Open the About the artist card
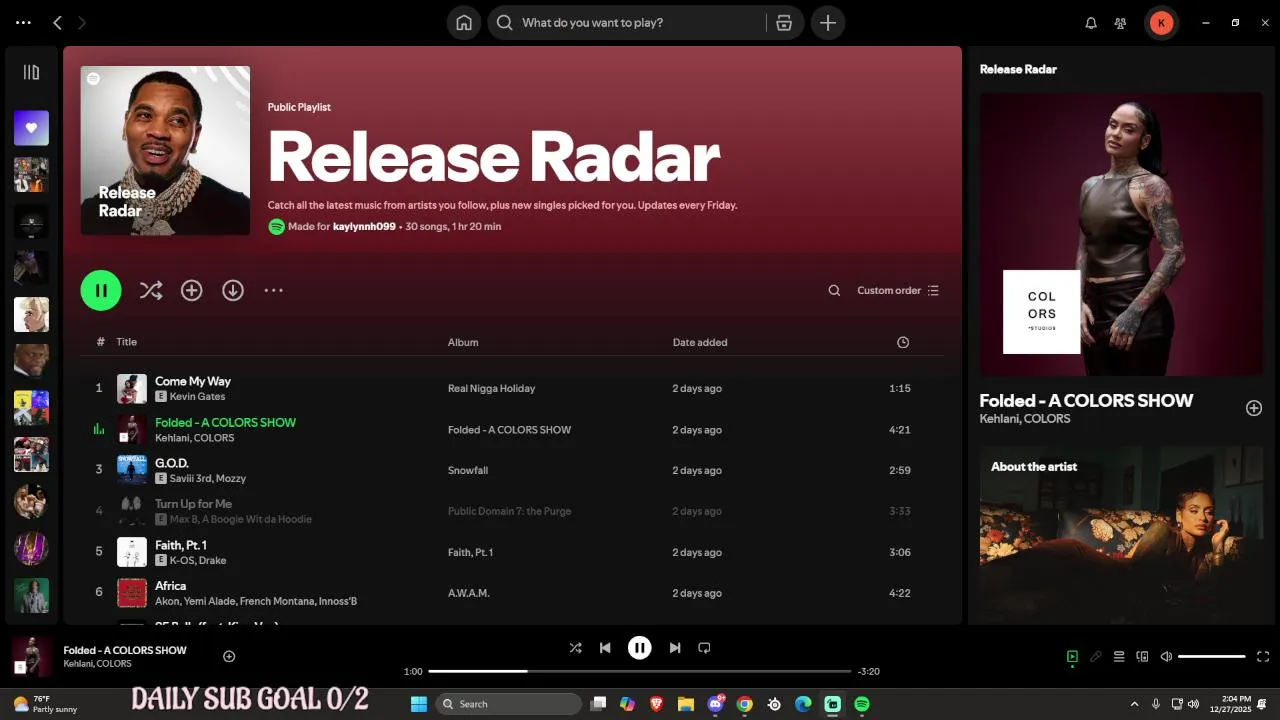Screen dimensions: 1280x720 1121,535
